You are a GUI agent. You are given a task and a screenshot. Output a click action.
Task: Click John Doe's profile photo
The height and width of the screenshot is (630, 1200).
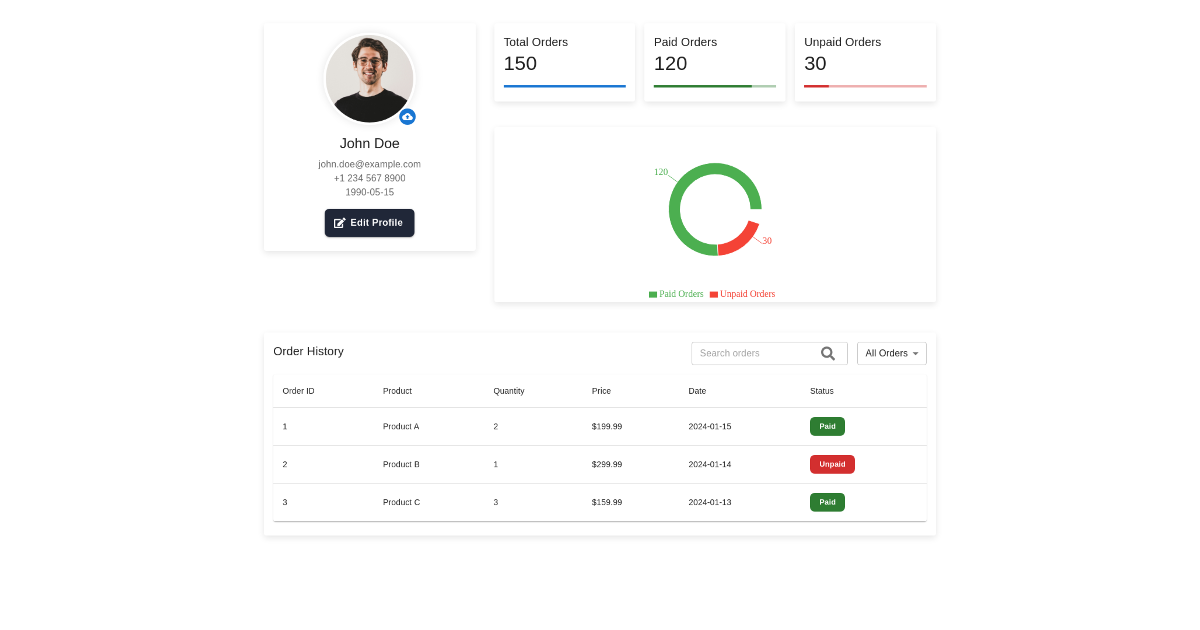click(369, 78)
